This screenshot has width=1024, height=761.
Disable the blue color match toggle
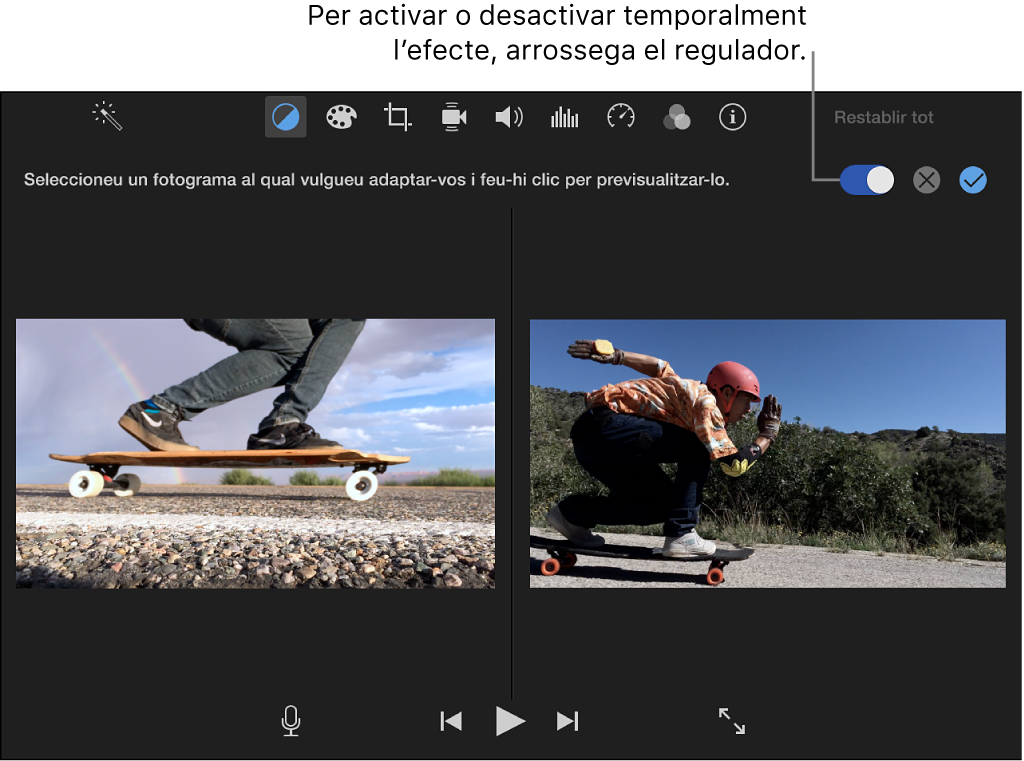pyautogui.click(x=866, y=180)
